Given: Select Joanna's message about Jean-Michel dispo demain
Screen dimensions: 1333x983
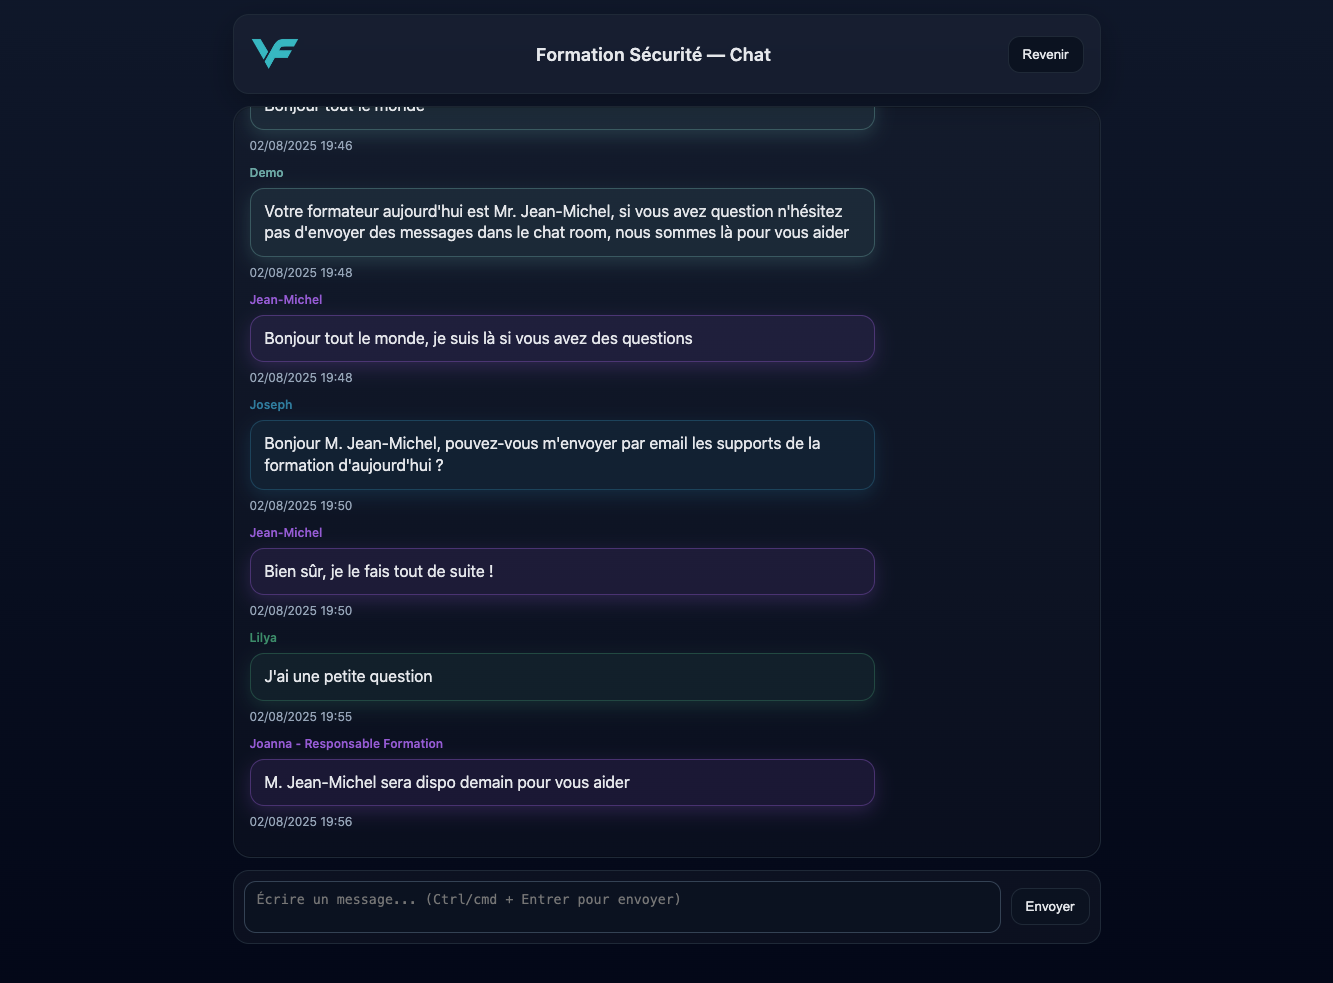Looking at the screenshot, I should click(562, 783).
